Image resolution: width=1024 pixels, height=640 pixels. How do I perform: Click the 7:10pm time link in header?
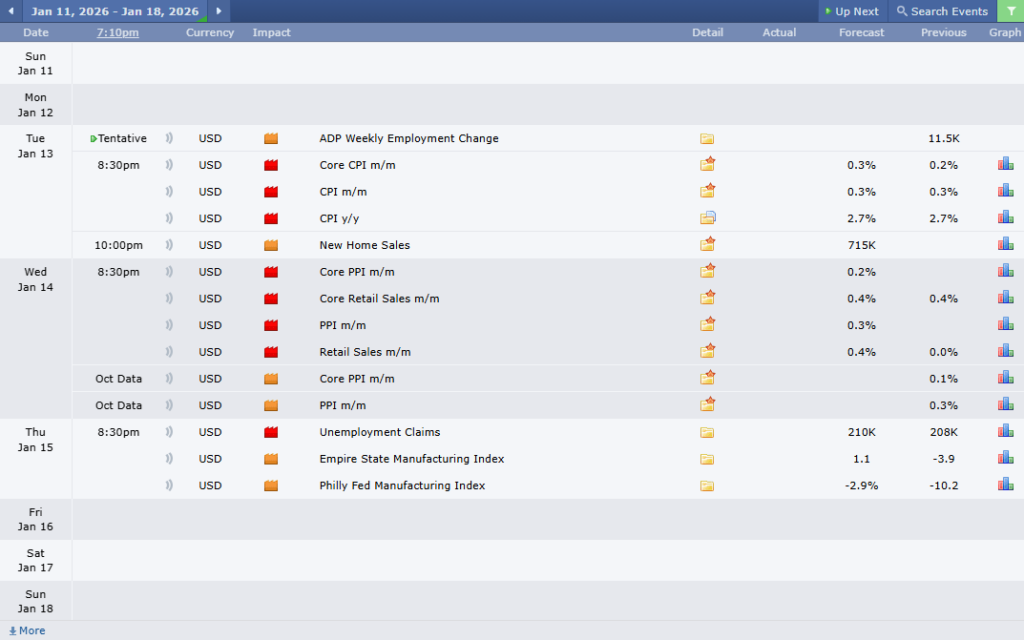[x=118, y=33]
